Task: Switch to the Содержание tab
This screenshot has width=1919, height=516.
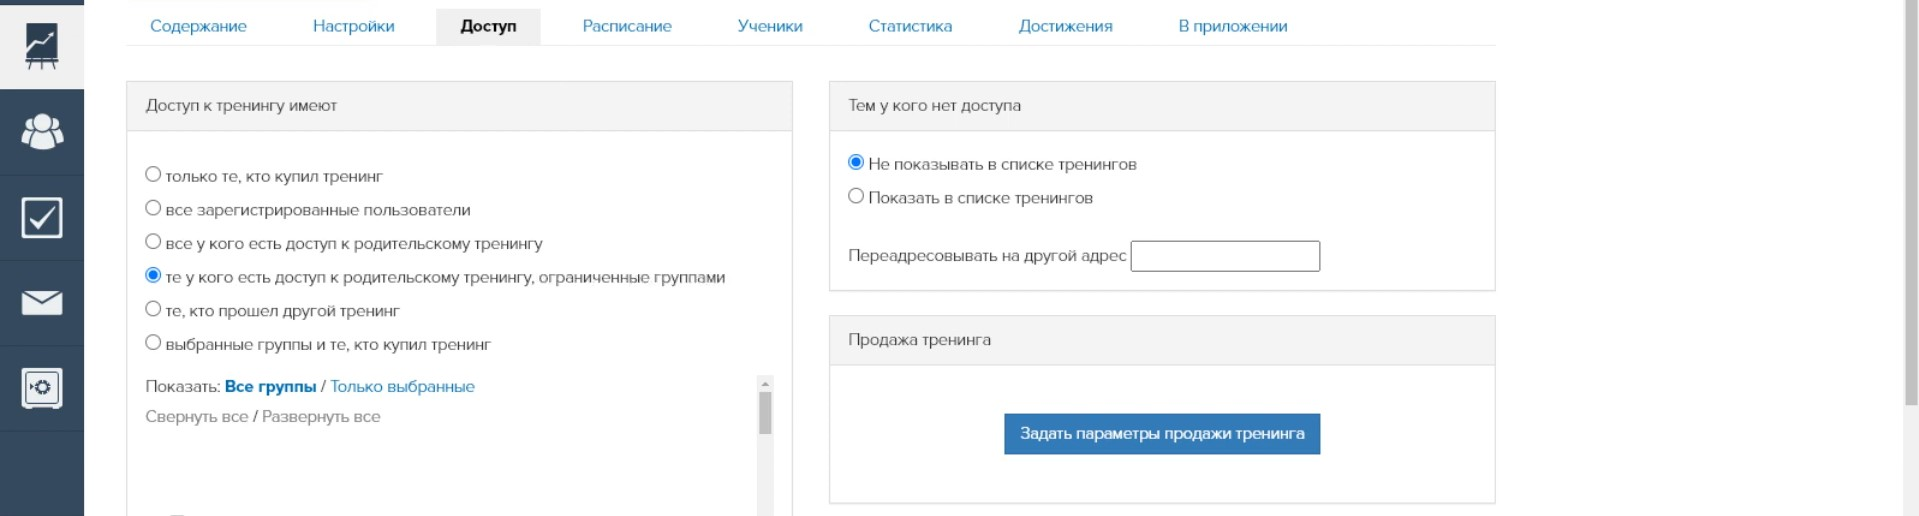Action: click(198, 26)
